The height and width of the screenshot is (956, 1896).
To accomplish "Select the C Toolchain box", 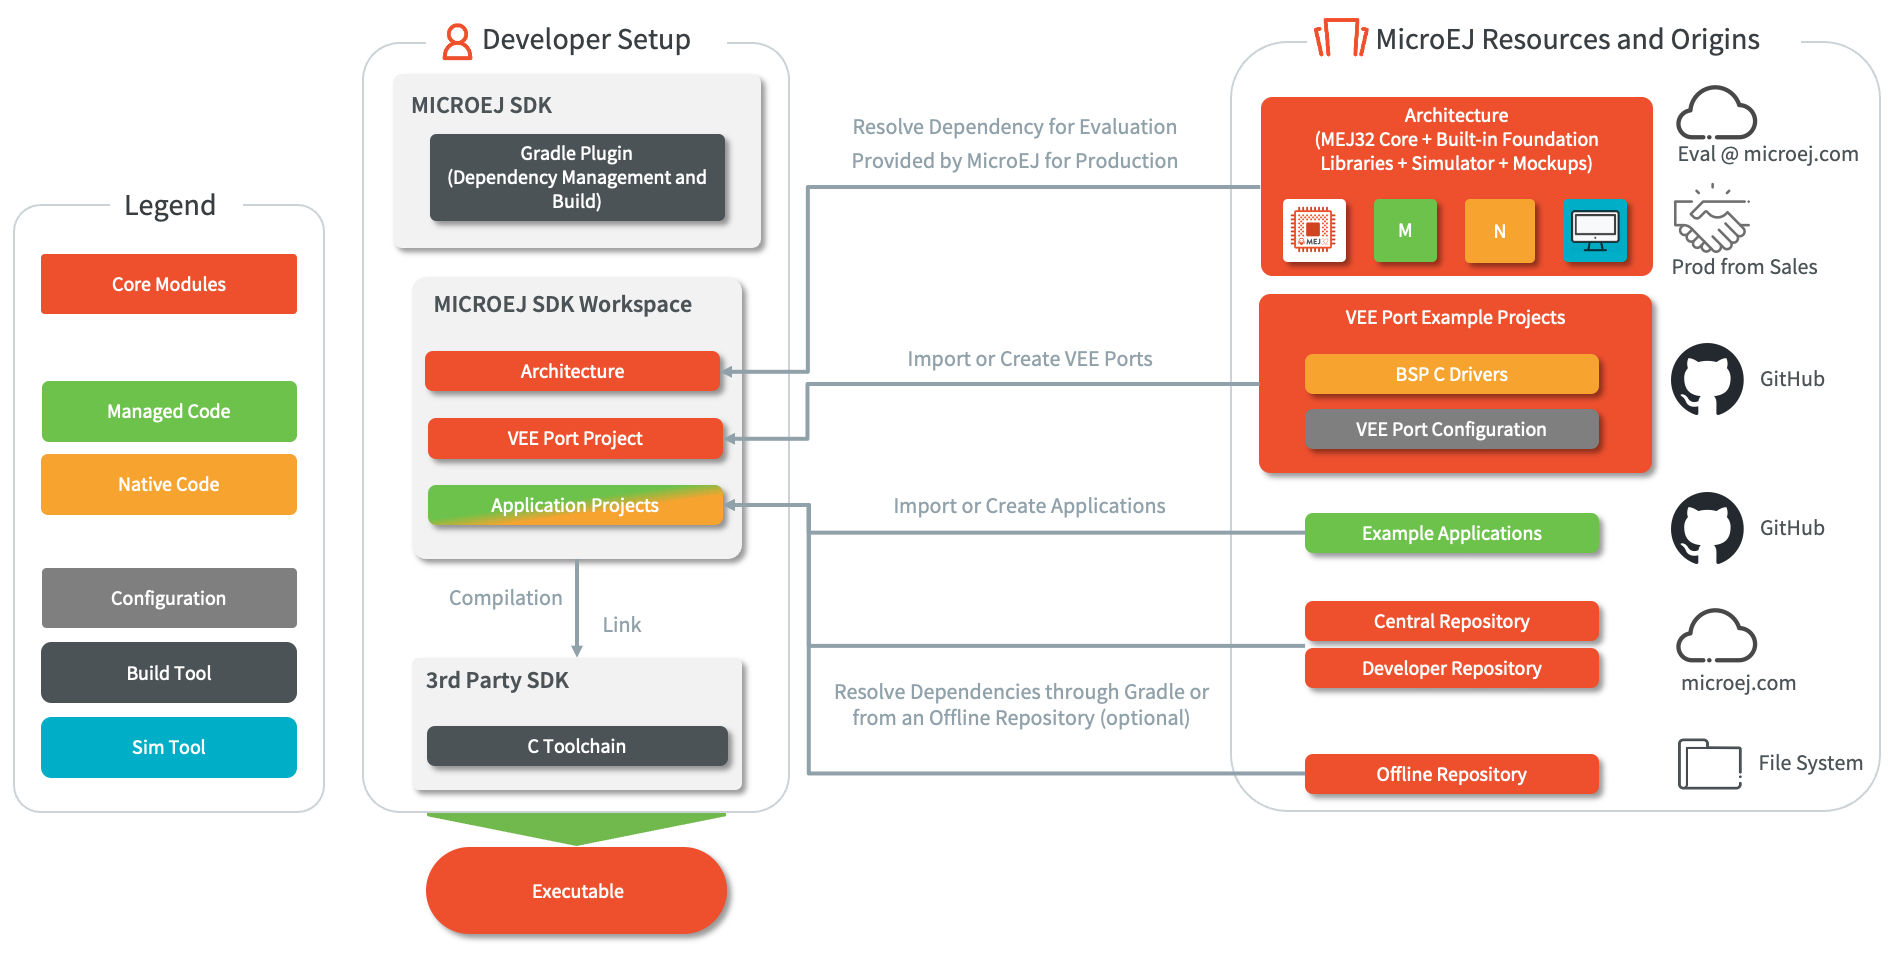I will (577, 746).
